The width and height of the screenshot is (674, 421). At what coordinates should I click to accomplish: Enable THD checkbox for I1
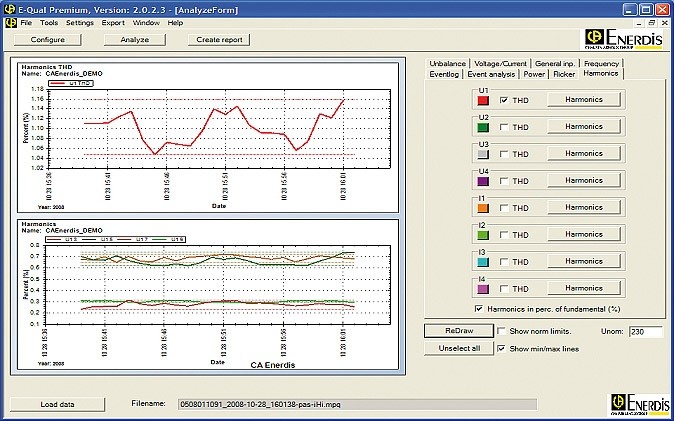504,208
